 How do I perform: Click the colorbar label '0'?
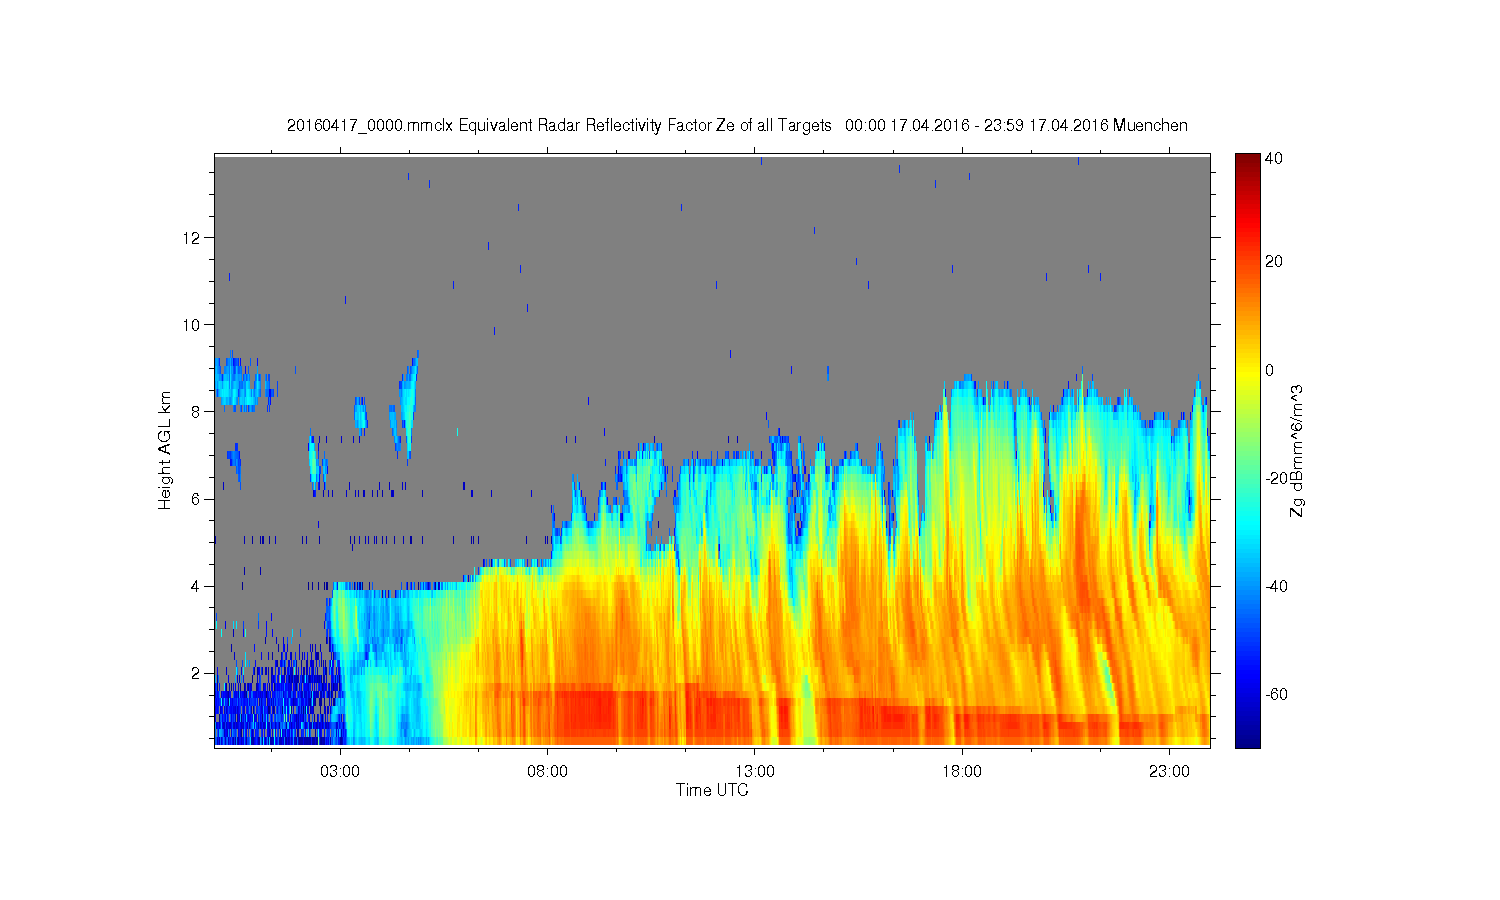point(1270,370)
